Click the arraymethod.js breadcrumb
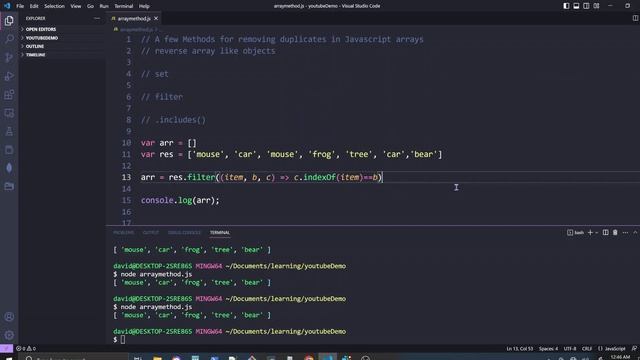The height and width of the screenshot is (360, 640). (136, 29)
